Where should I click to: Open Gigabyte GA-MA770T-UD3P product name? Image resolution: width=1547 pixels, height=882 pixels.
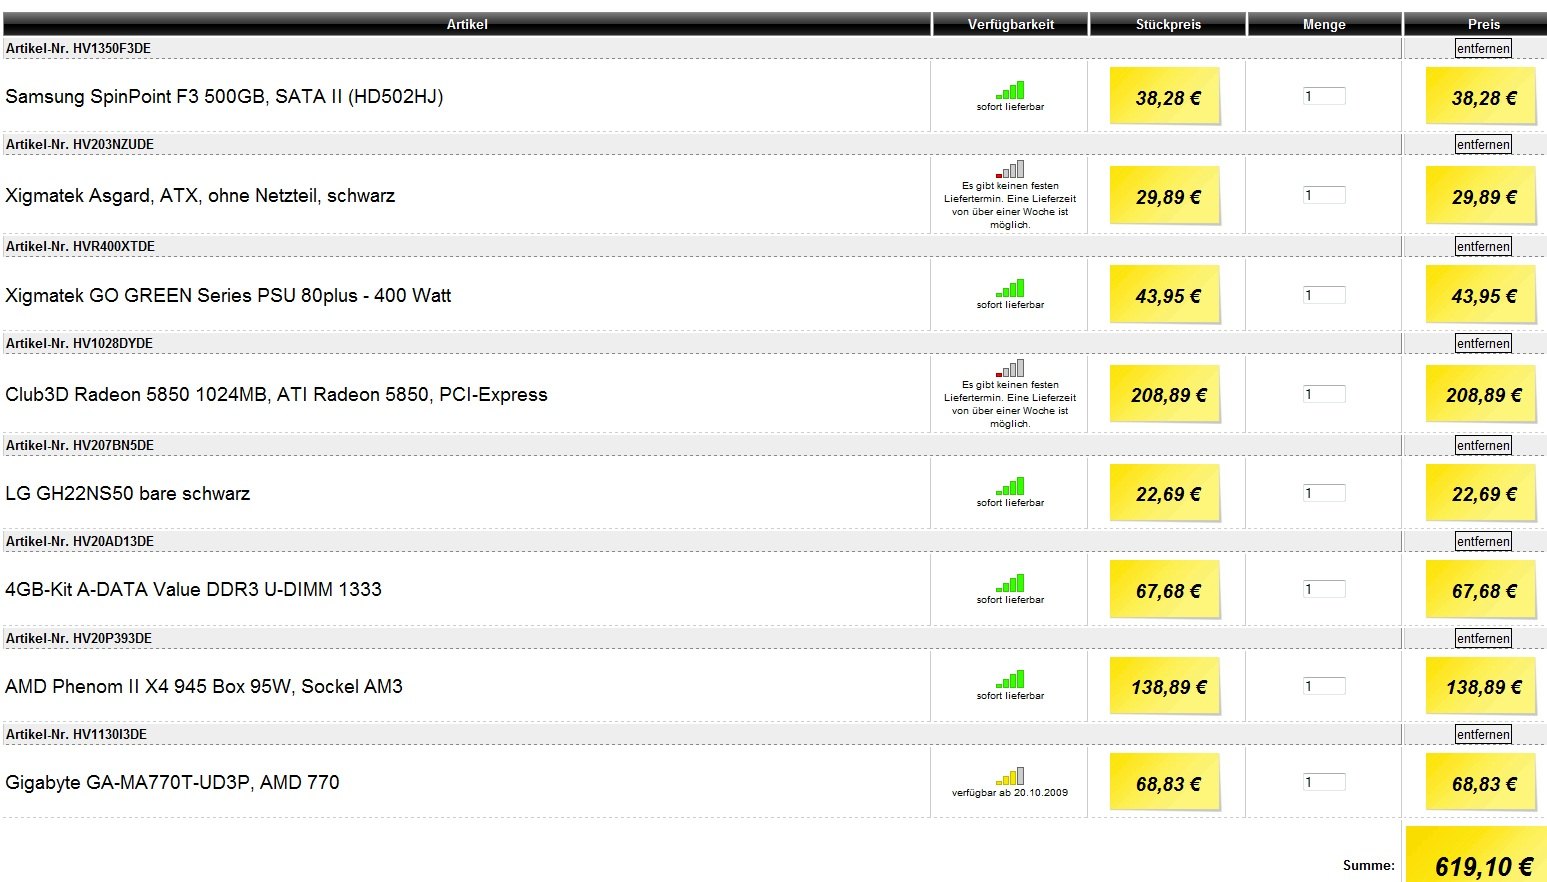pyautogui.click(x=172, y=782)
